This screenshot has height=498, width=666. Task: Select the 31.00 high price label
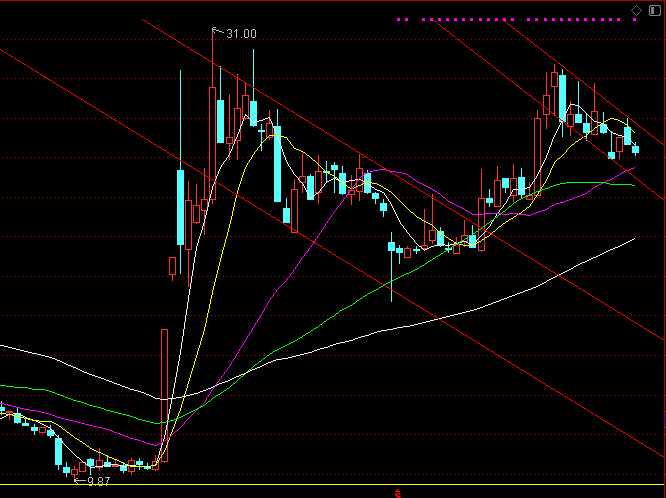(241, 34)
